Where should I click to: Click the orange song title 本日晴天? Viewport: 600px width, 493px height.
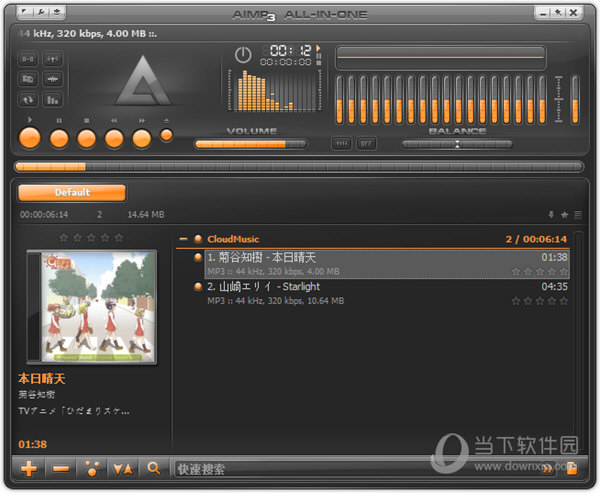[x=42, y=379]
